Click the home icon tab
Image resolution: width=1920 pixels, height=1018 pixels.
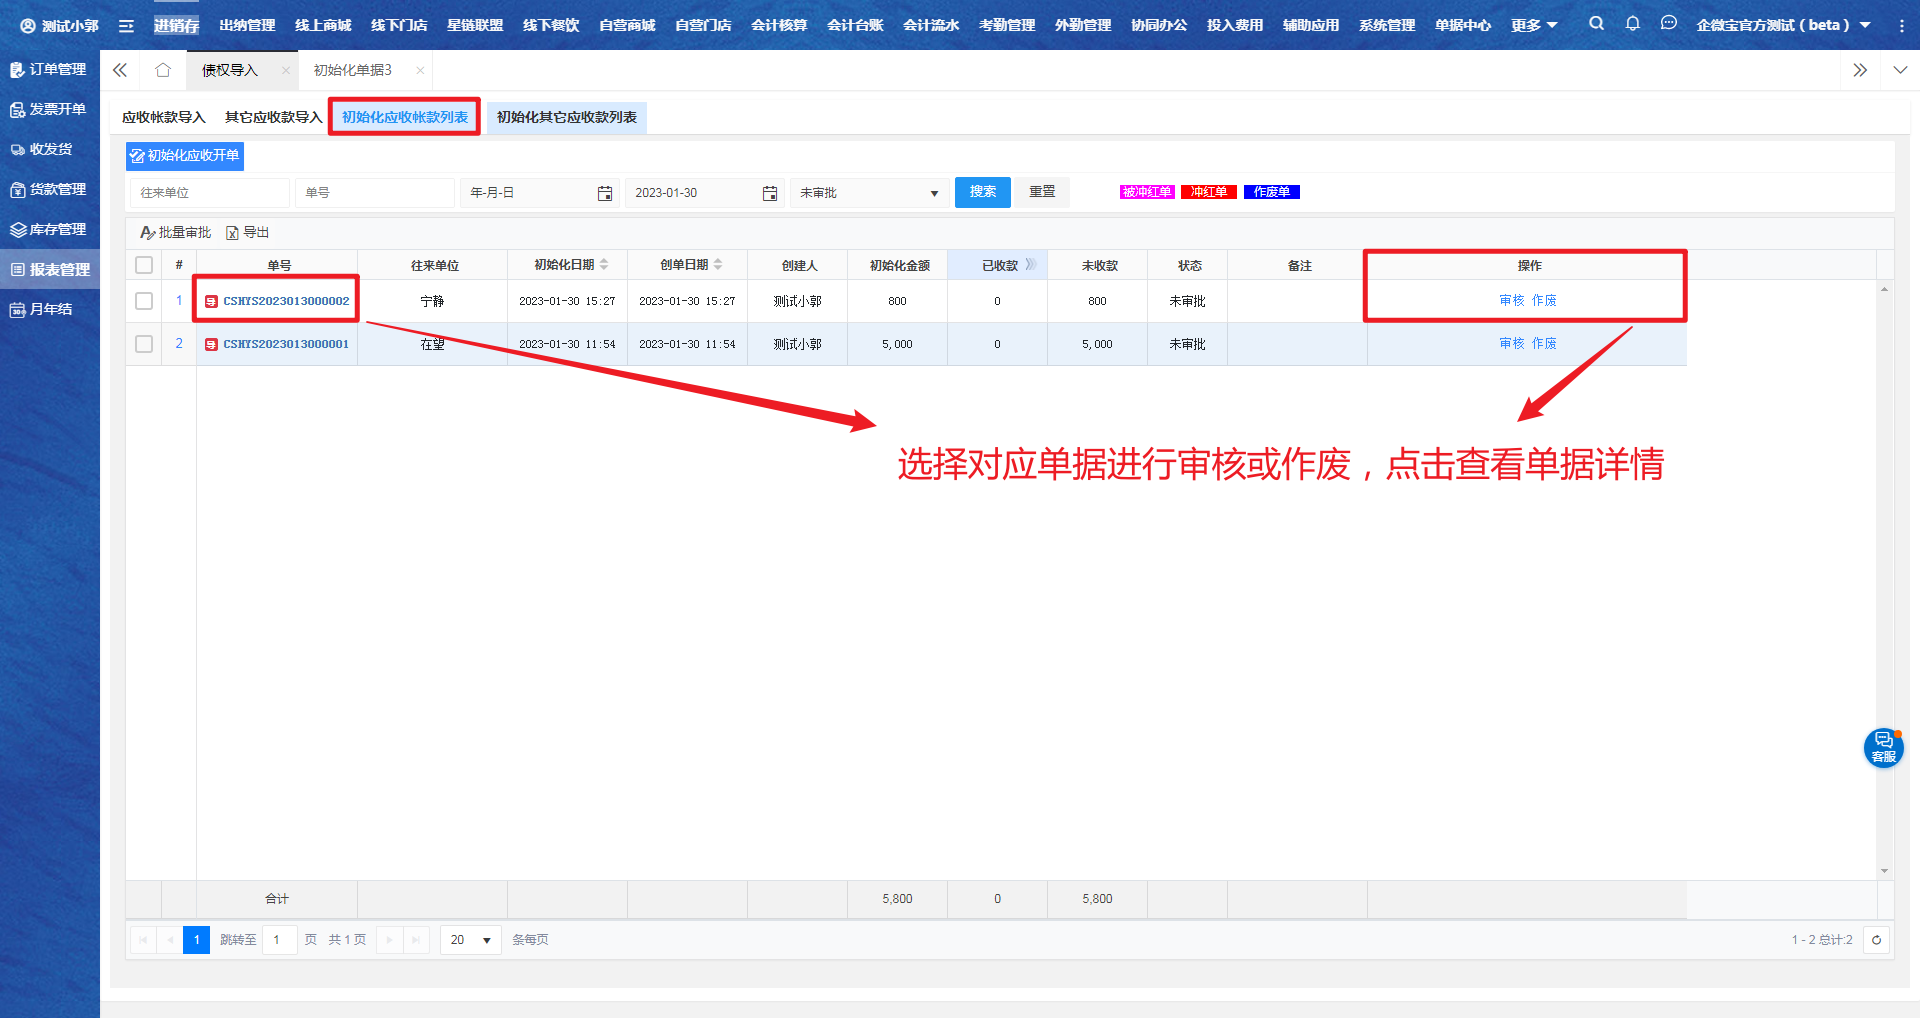point(163,70)
